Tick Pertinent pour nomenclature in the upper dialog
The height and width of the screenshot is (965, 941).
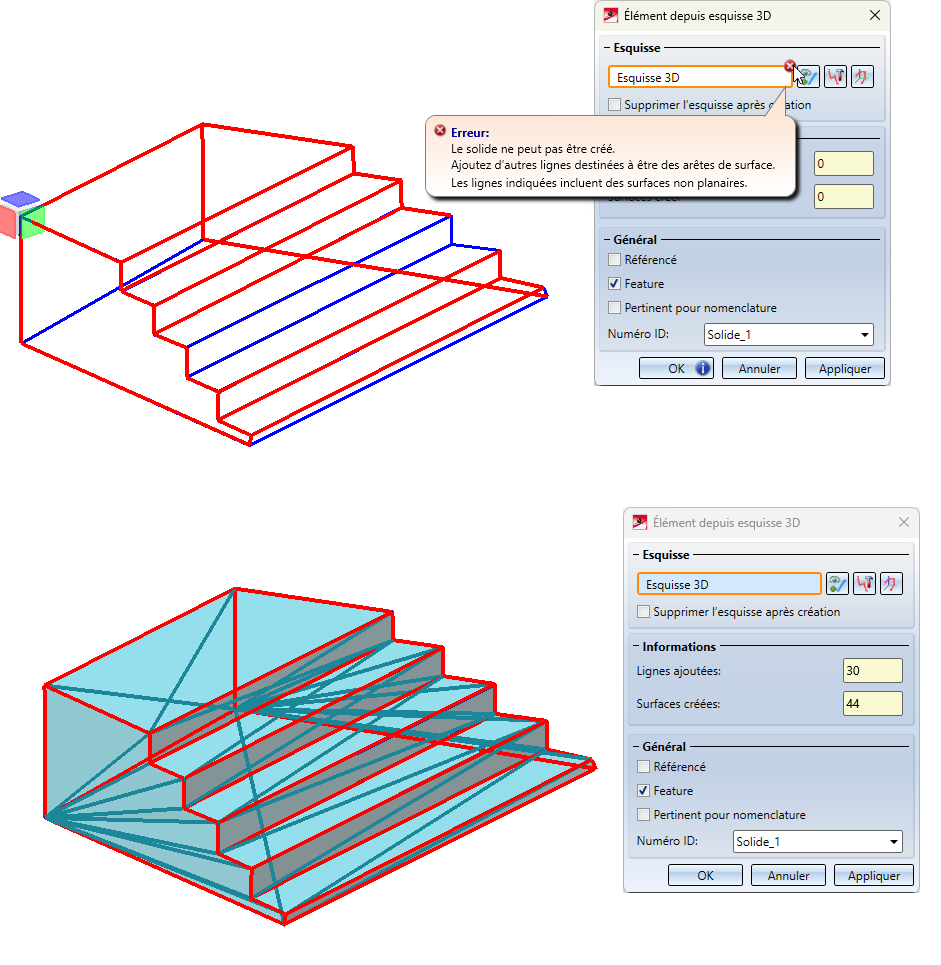click(x=614, y=308)
